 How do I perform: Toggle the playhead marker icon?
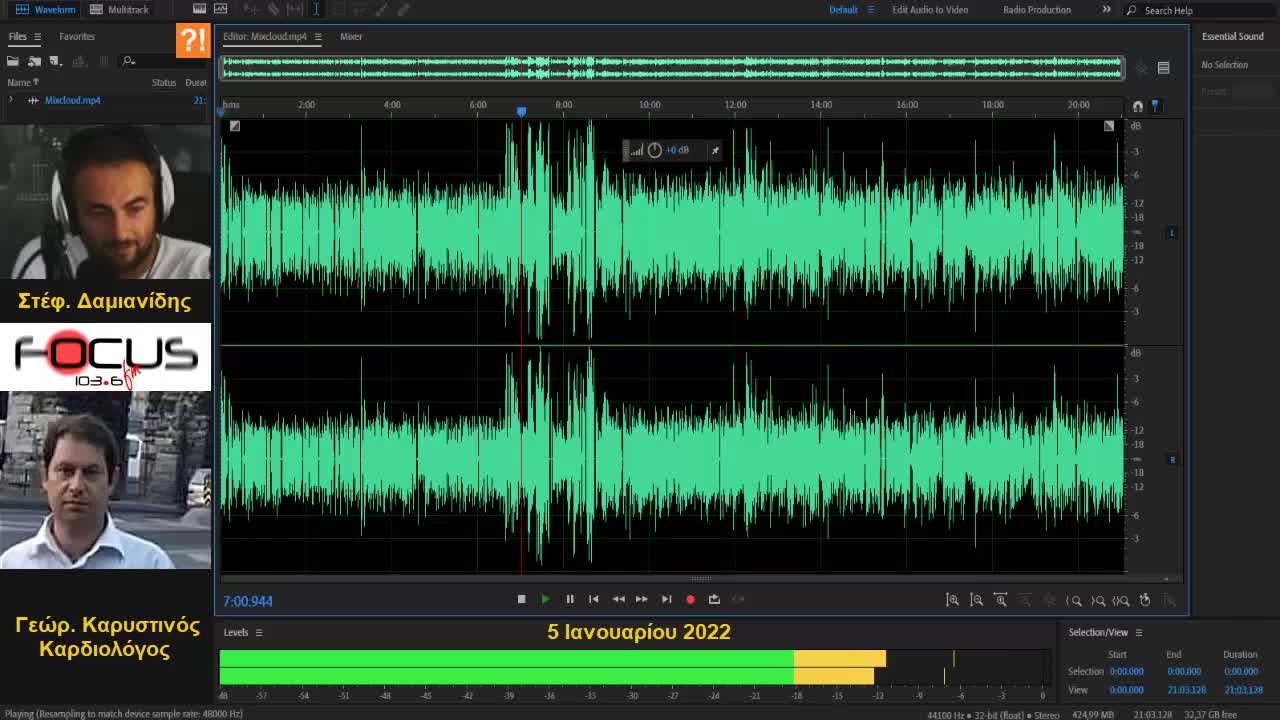pyautogui.click(x=1155, y=106)
